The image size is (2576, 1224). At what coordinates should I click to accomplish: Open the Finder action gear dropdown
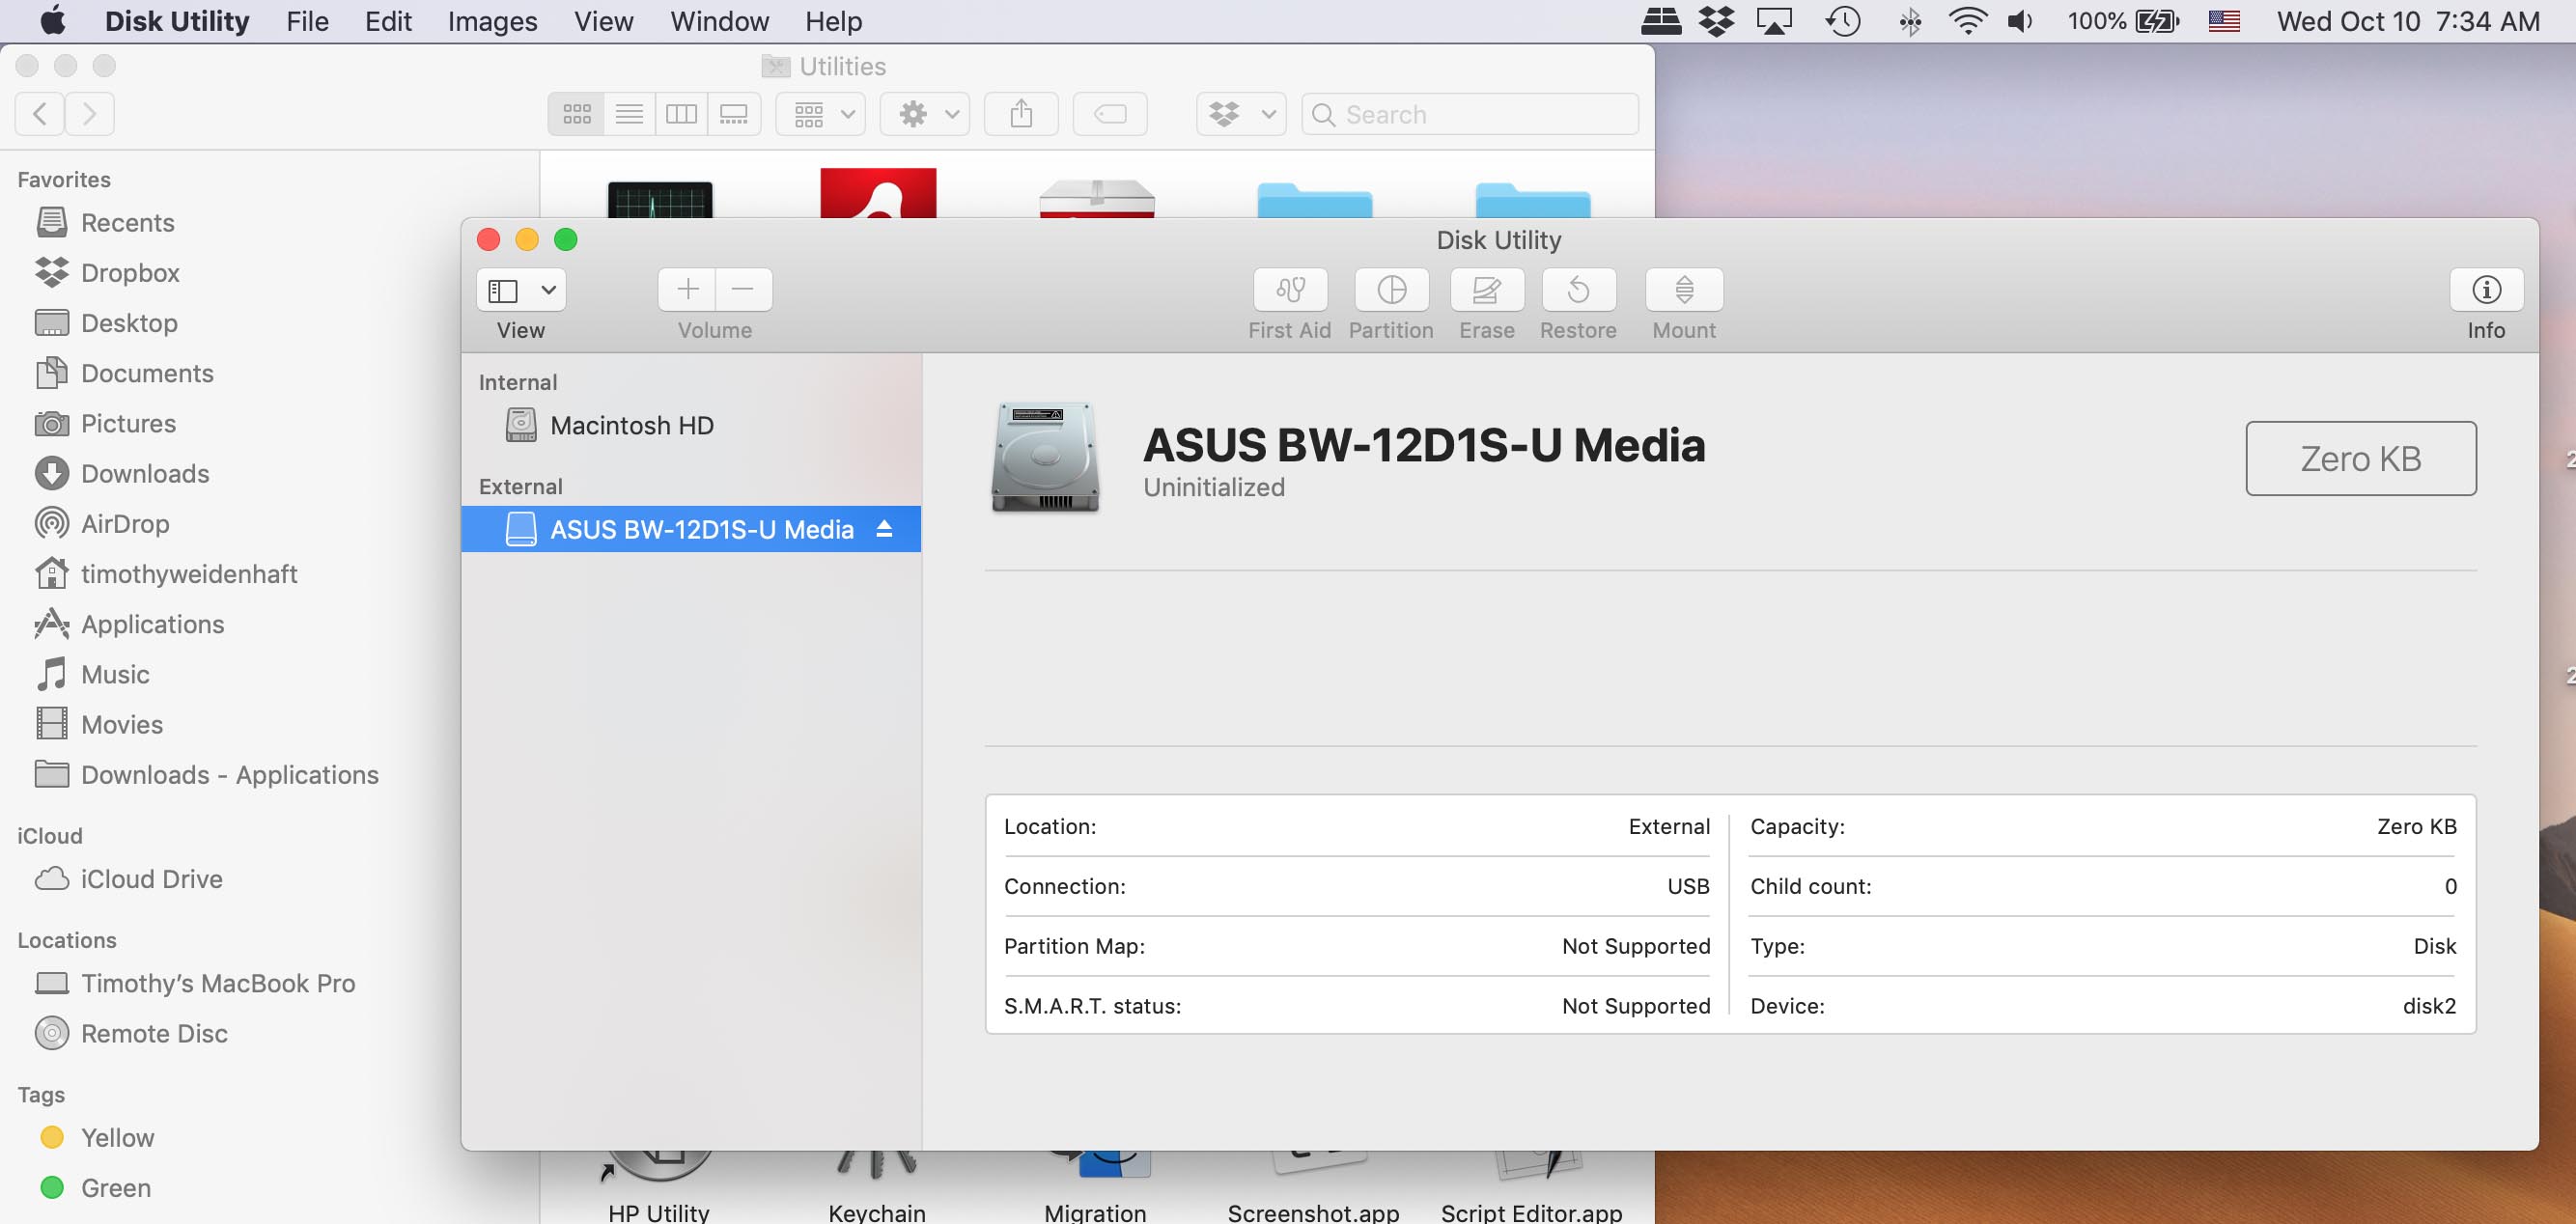pyautogui.click(x=927, y=114)
